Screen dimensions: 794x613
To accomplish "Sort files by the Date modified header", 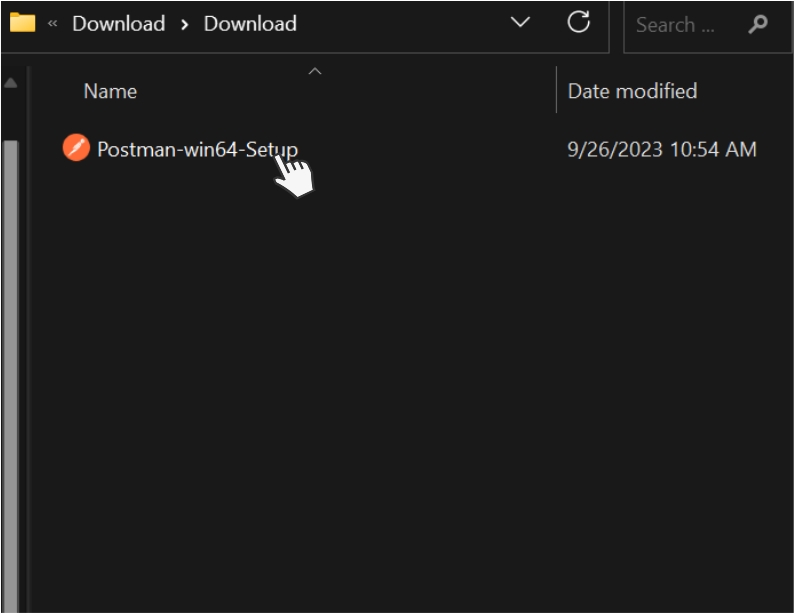I will pos(632,91).
